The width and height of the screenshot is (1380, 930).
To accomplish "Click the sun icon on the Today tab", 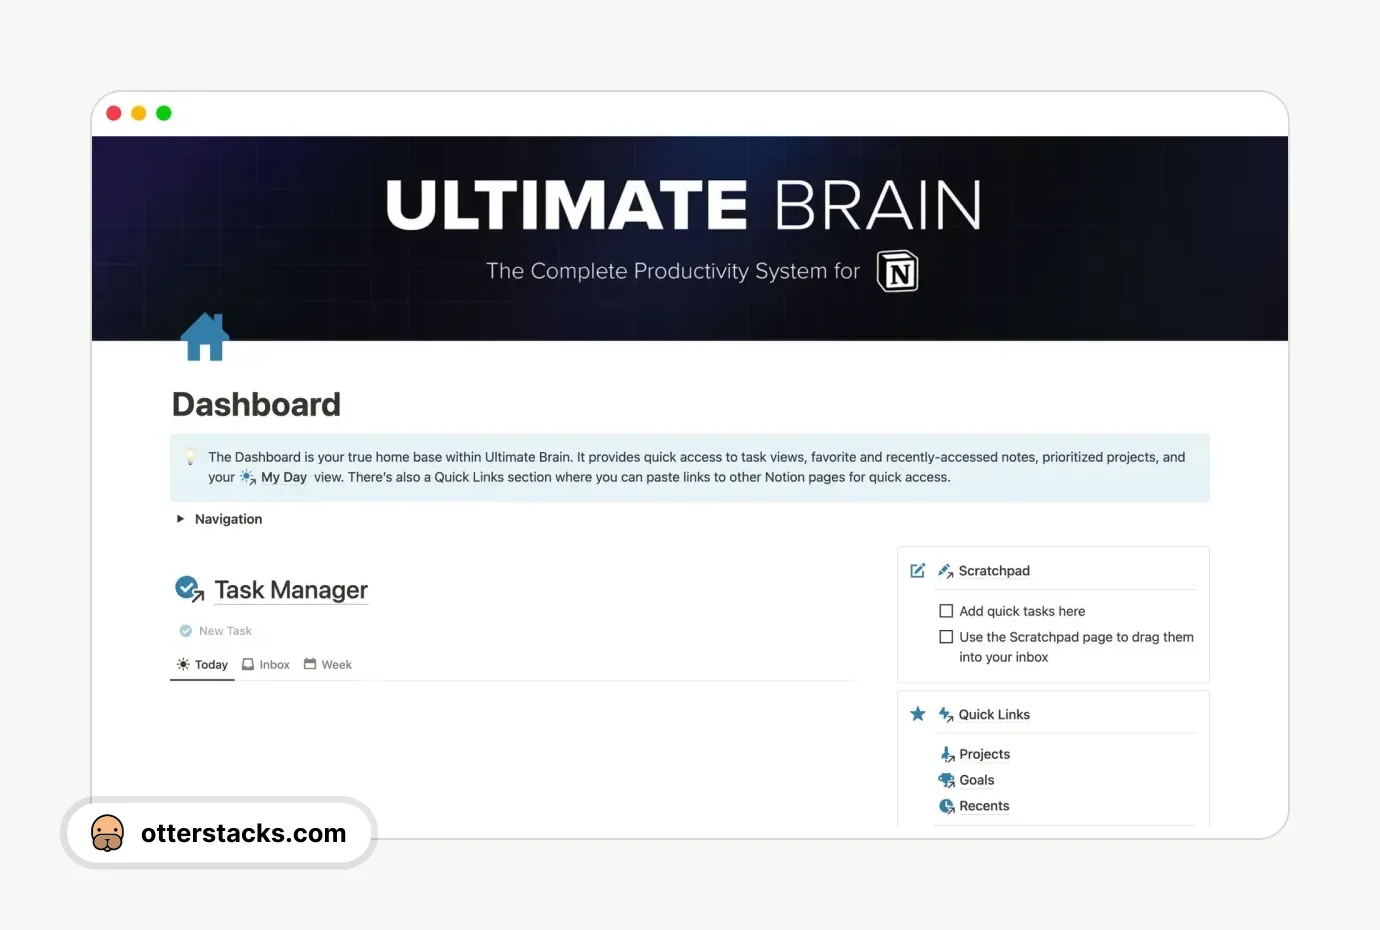I will point(183,664).
